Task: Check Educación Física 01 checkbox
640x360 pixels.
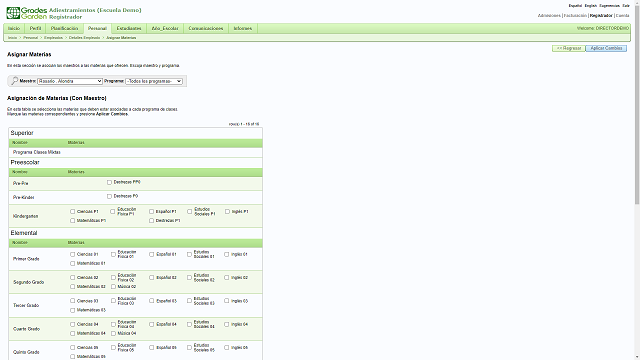Action: tap(113, 254)
